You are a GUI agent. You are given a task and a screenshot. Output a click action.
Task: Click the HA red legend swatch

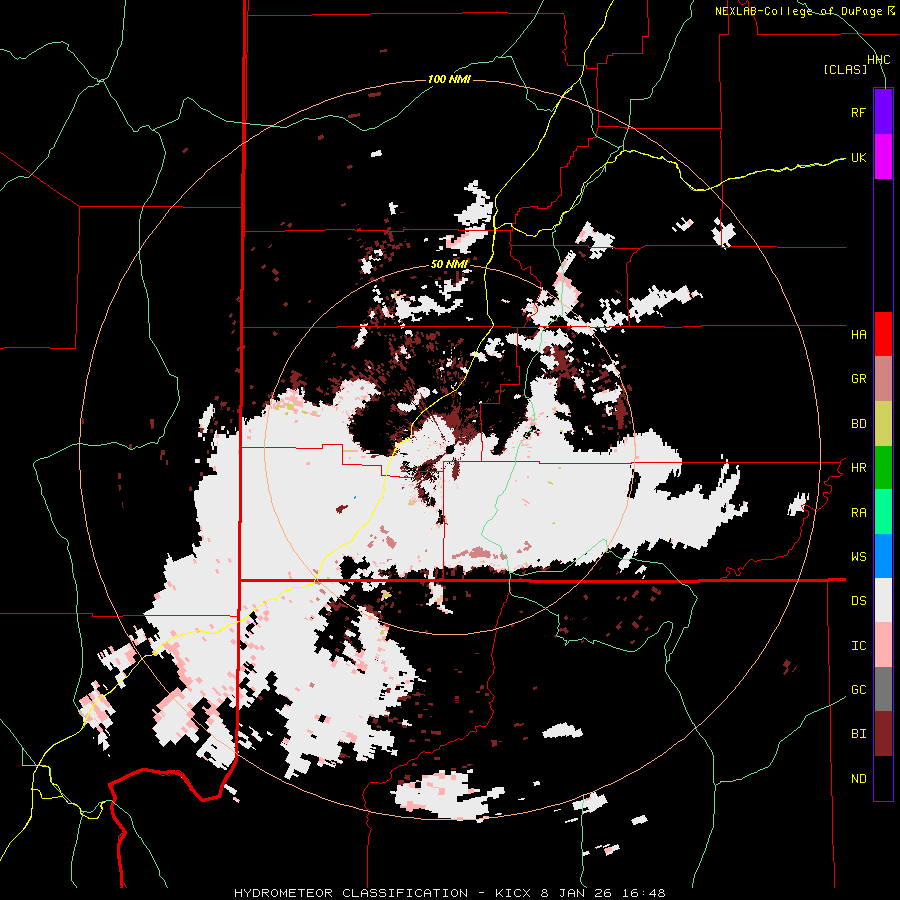click(883, 334)
